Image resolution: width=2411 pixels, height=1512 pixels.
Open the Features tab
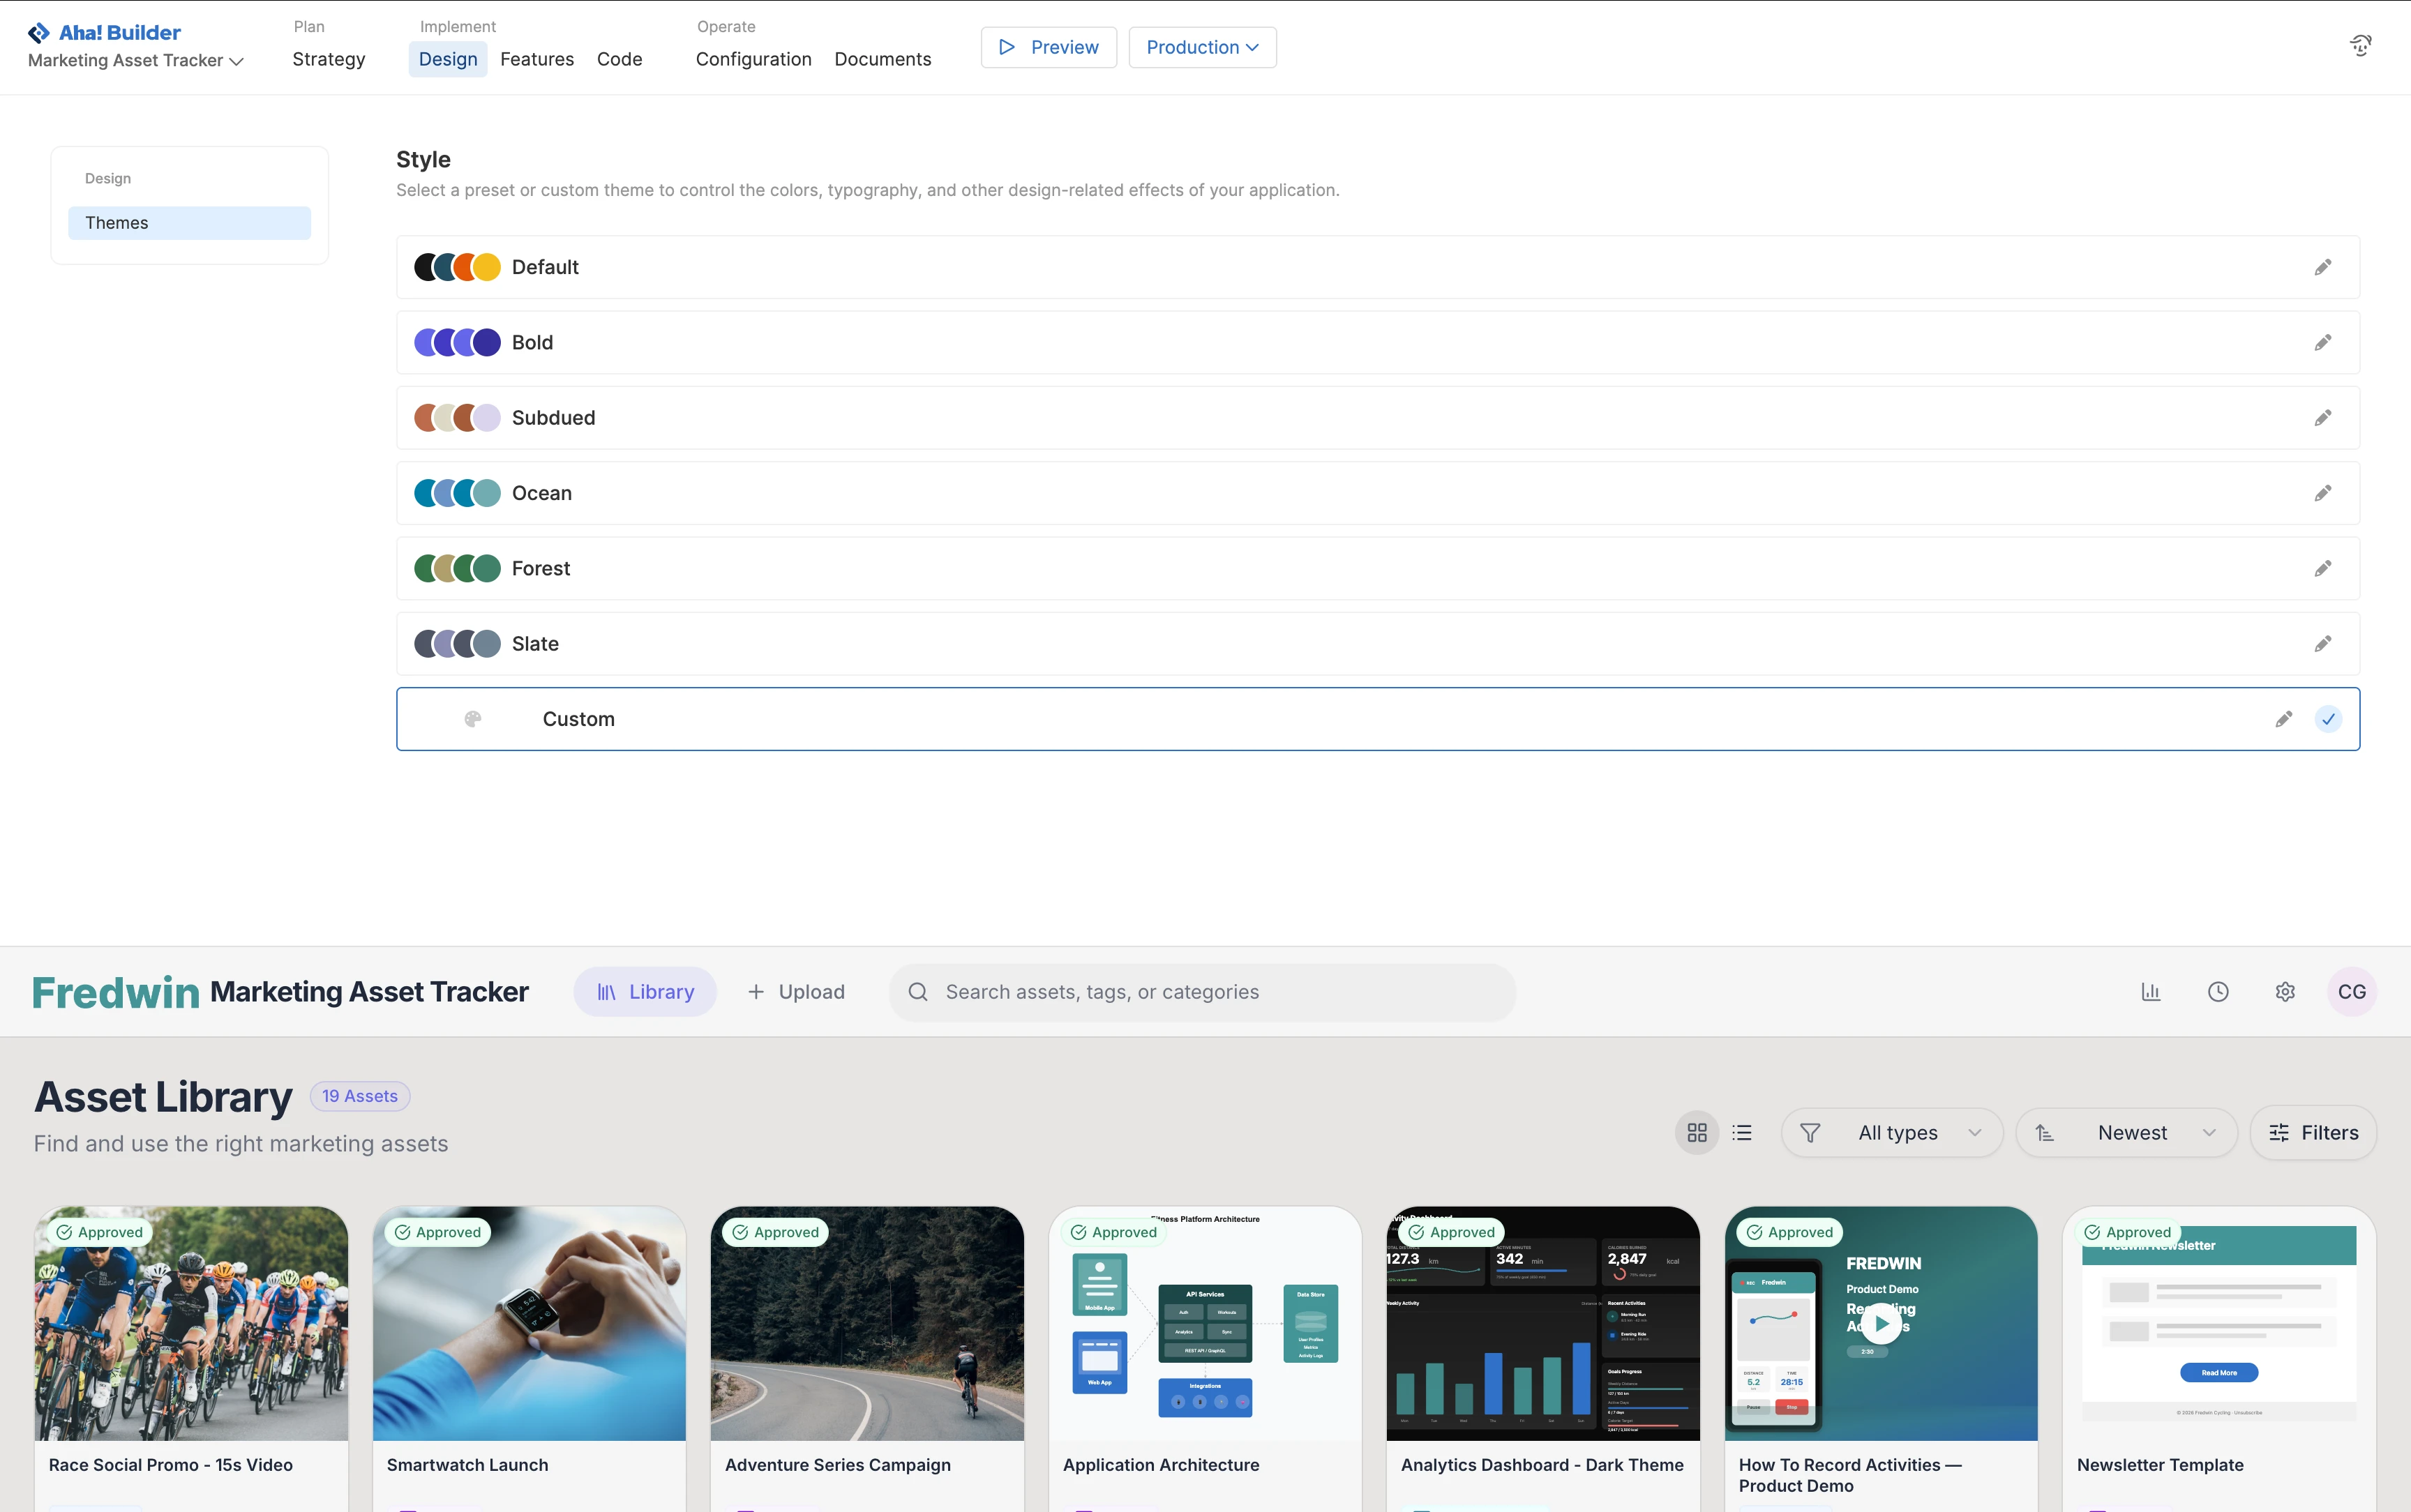[x=537, y=59]
